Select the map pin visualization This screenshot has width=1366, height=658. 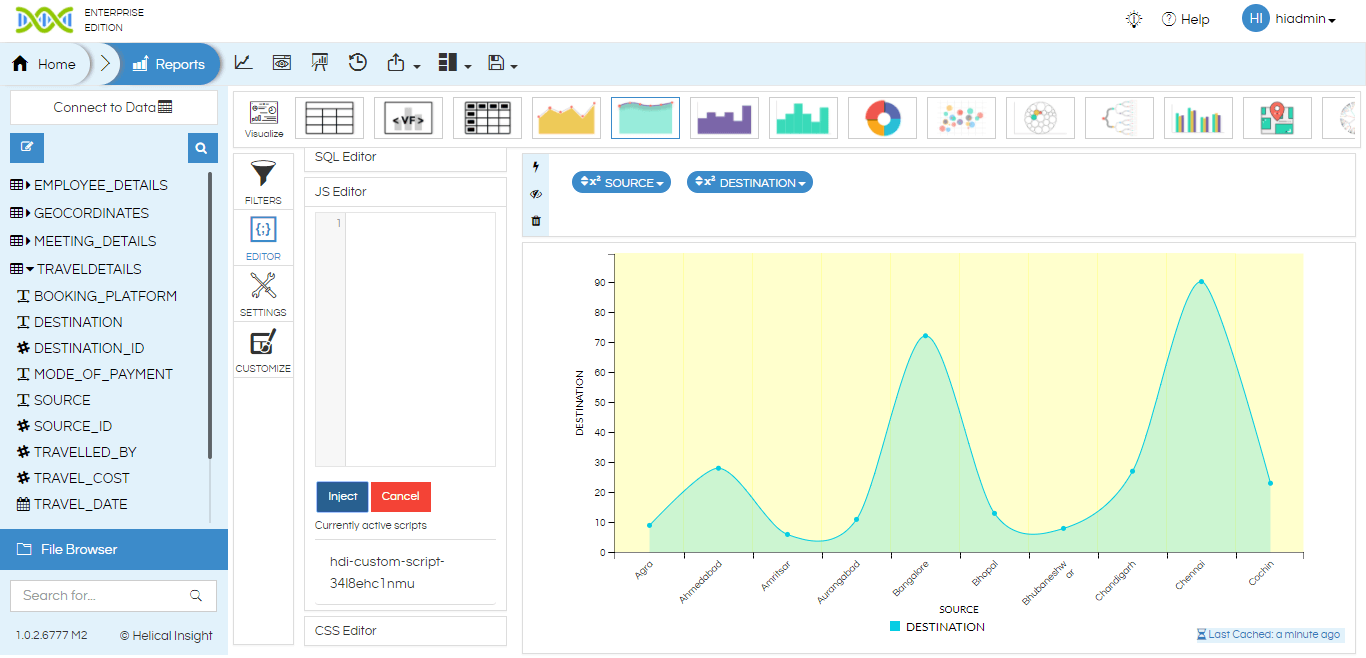[1277, 118]
